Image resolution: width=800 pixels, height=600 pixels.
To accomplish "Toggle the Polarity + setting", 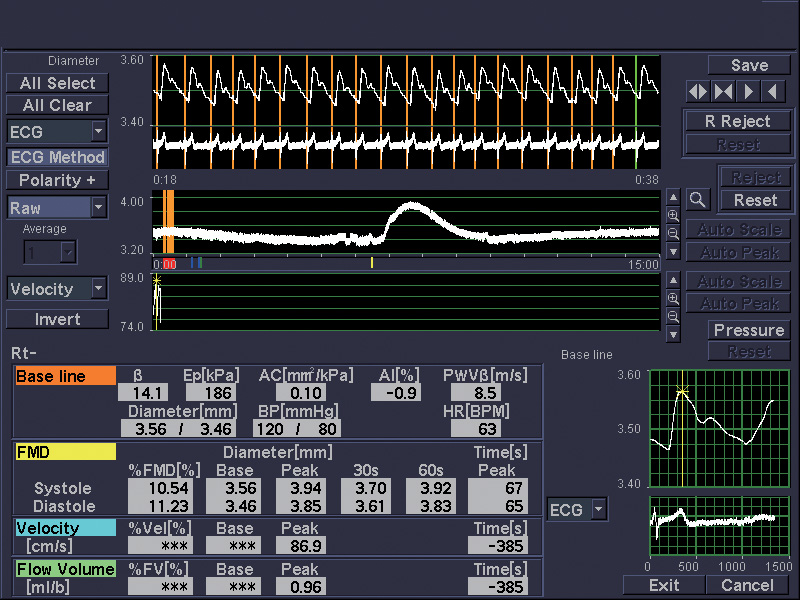I will (x=57, y=180).
